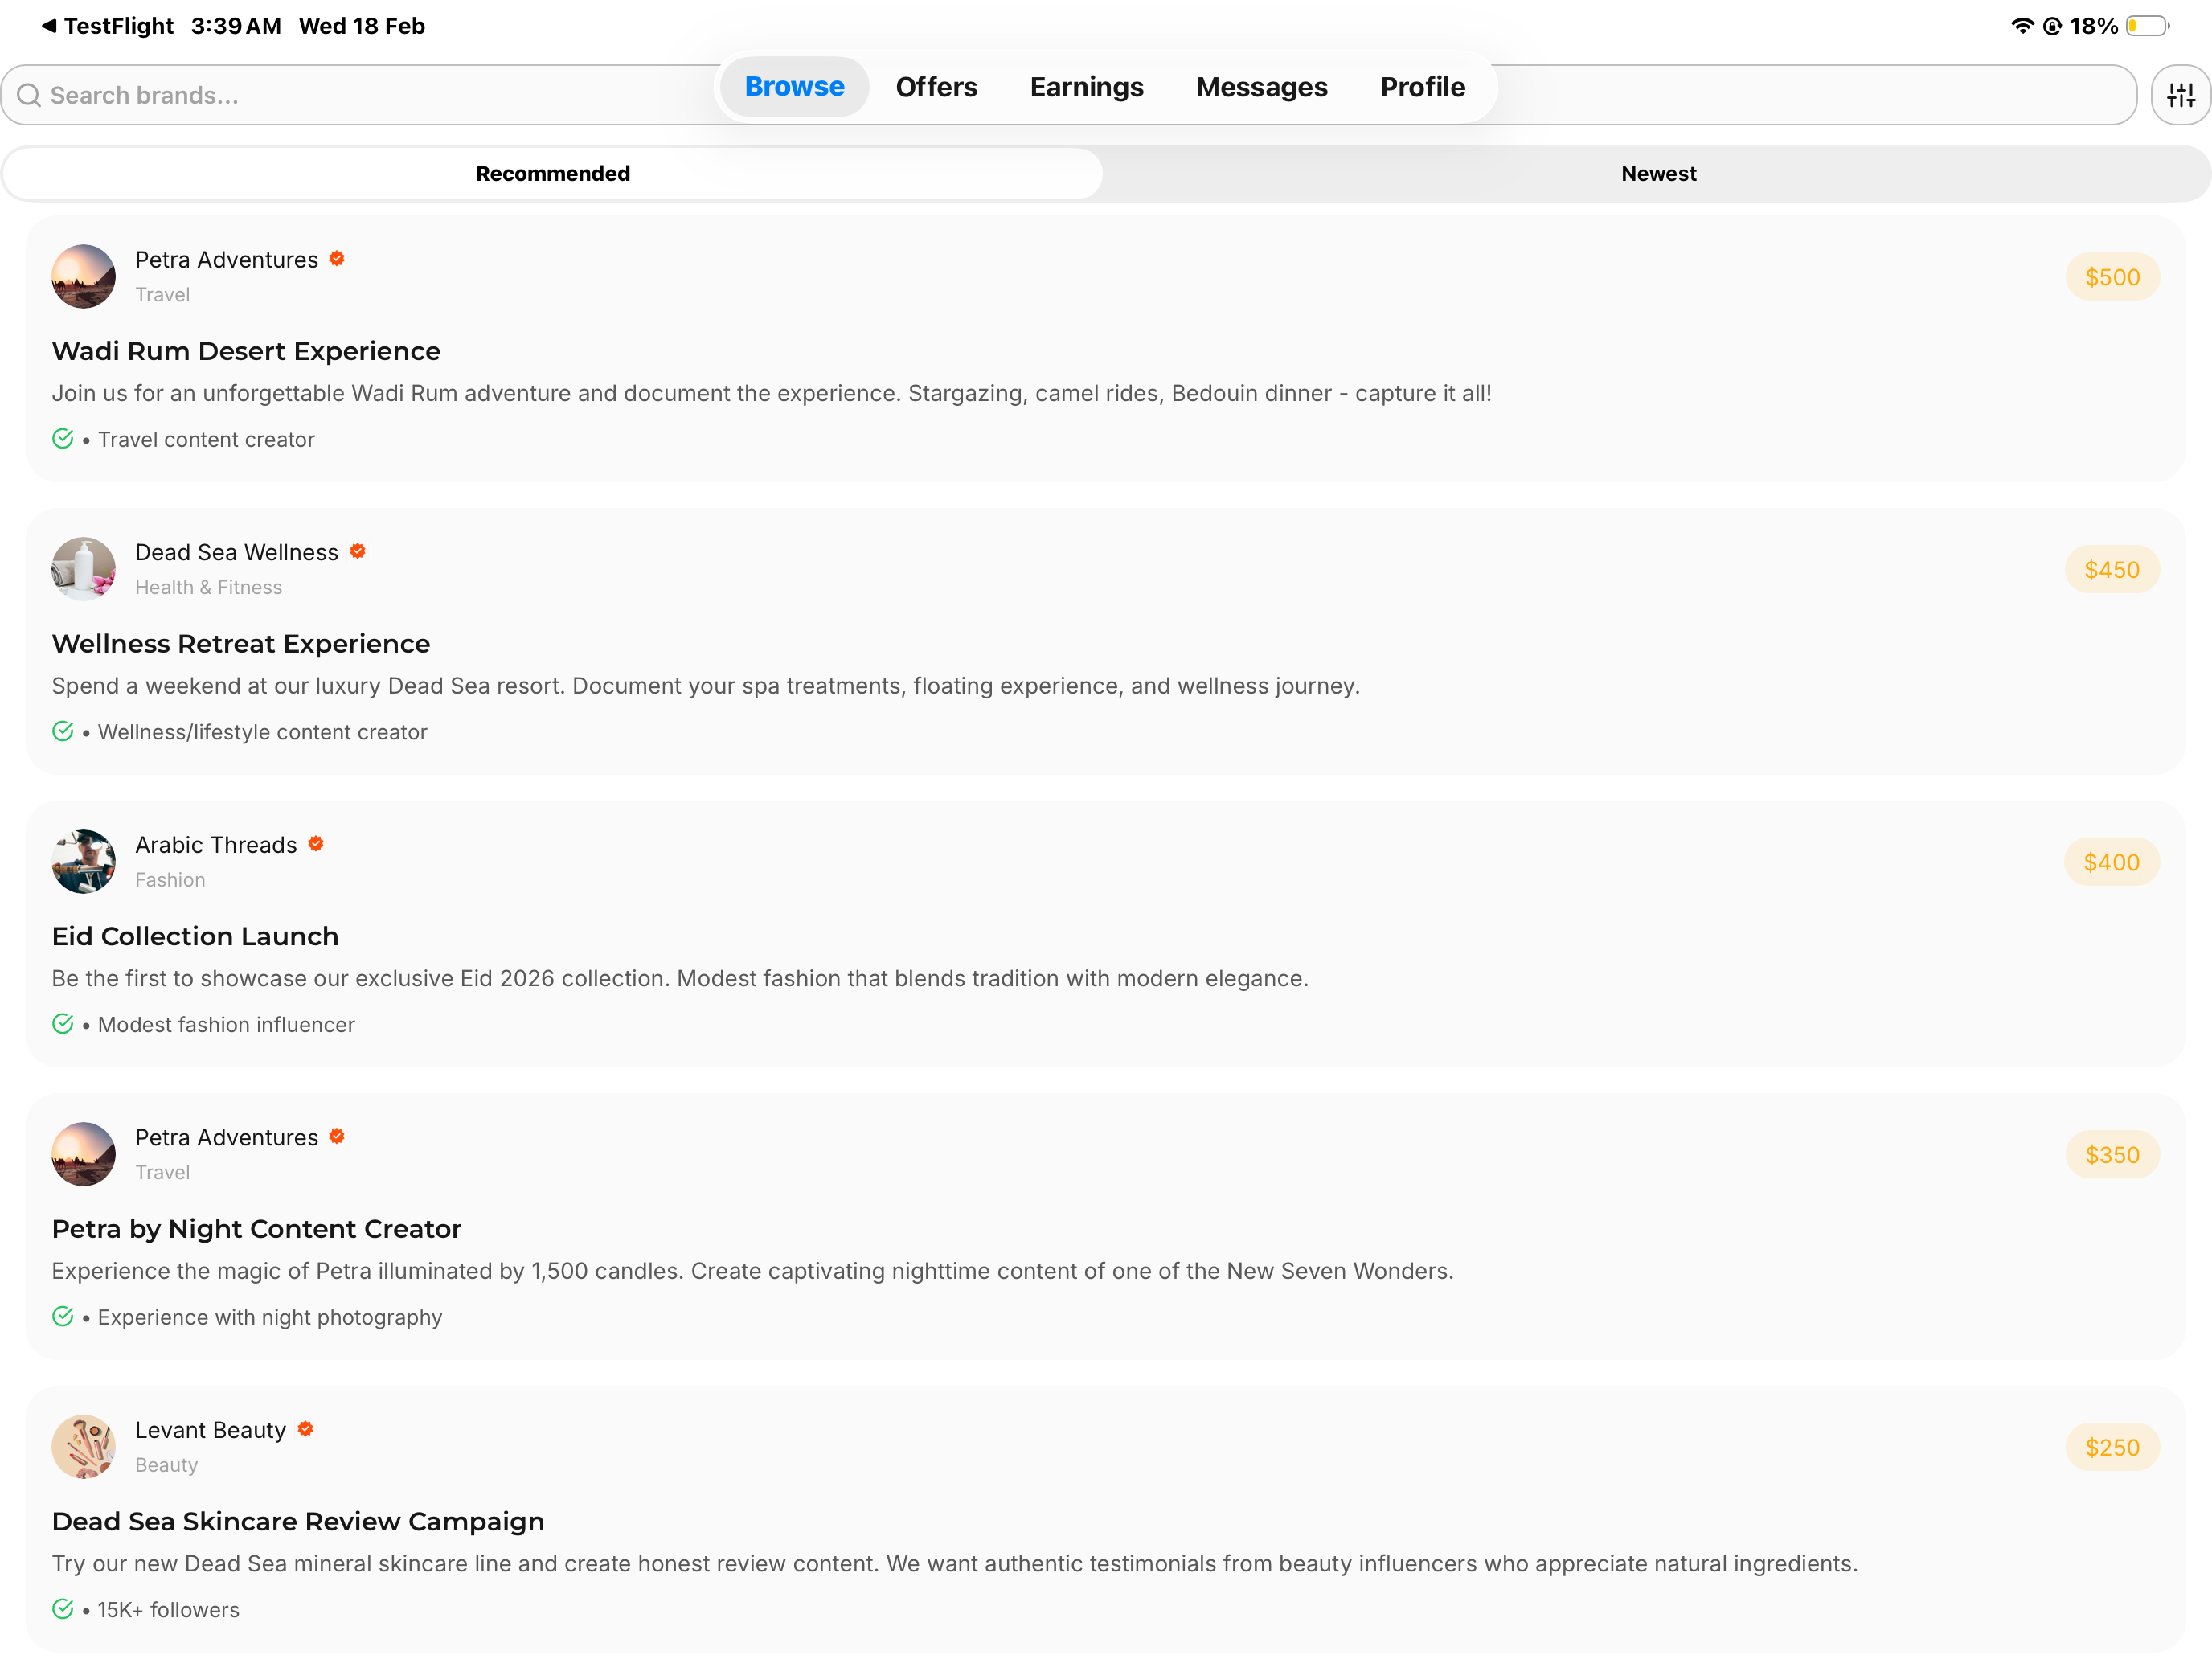Tap the TestFlight back arrow
Viewport: 2212px width, 1659px height.
48,25
